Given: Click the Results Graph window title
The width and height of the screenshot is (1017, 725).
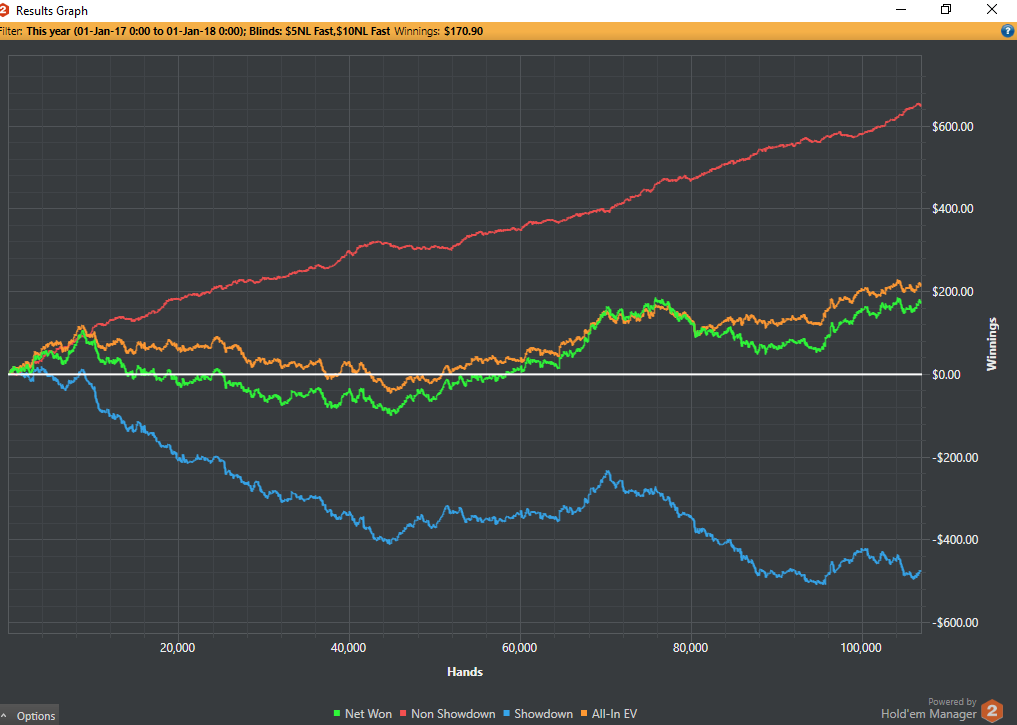Looking at the screenshot, I should click(x=52, y=10).
